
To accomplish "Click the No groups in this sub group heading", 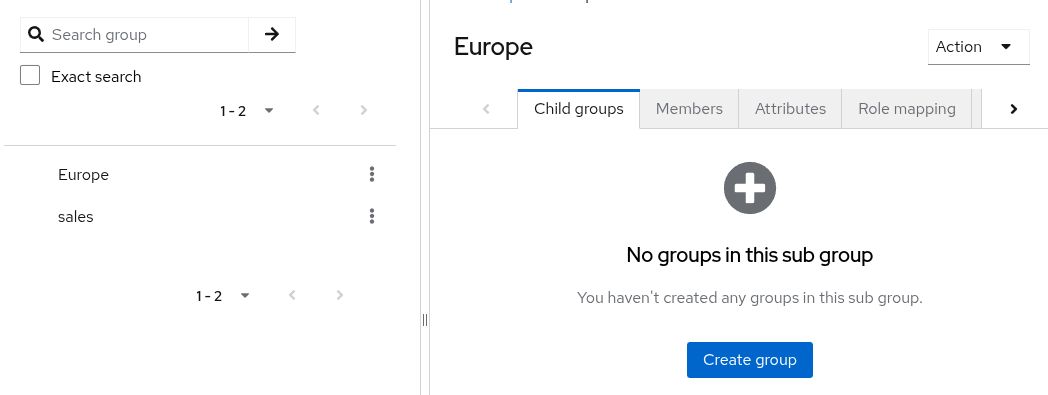I will coord(749,255).
